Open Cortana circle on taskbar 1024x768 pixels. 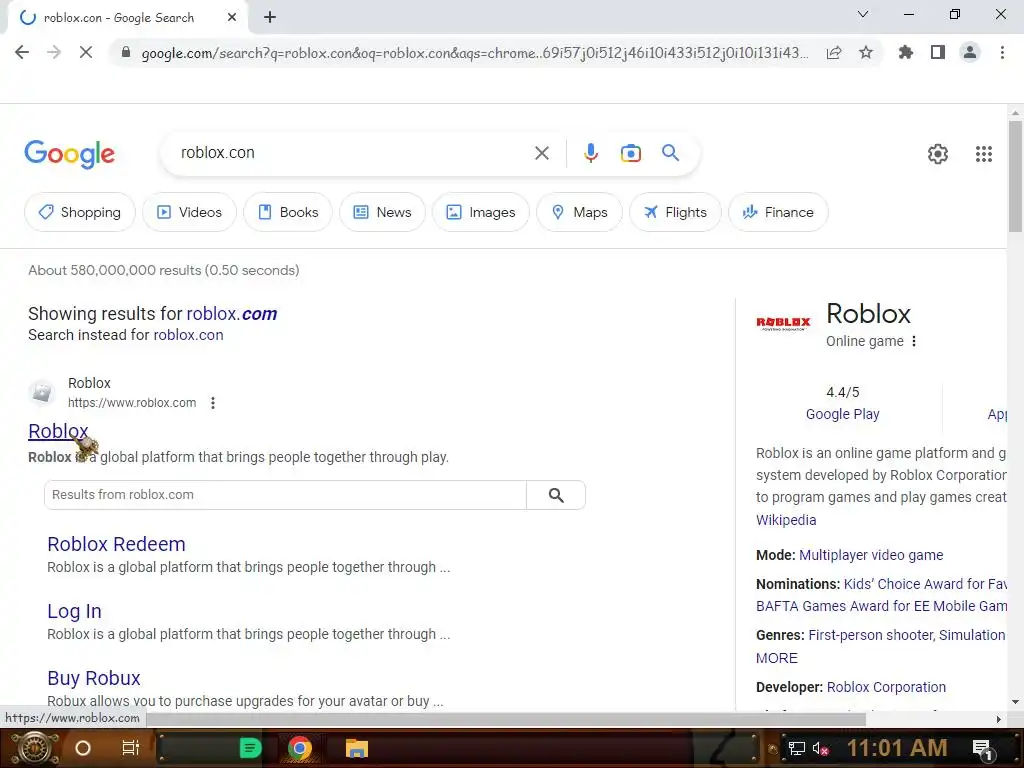(83, 748)
